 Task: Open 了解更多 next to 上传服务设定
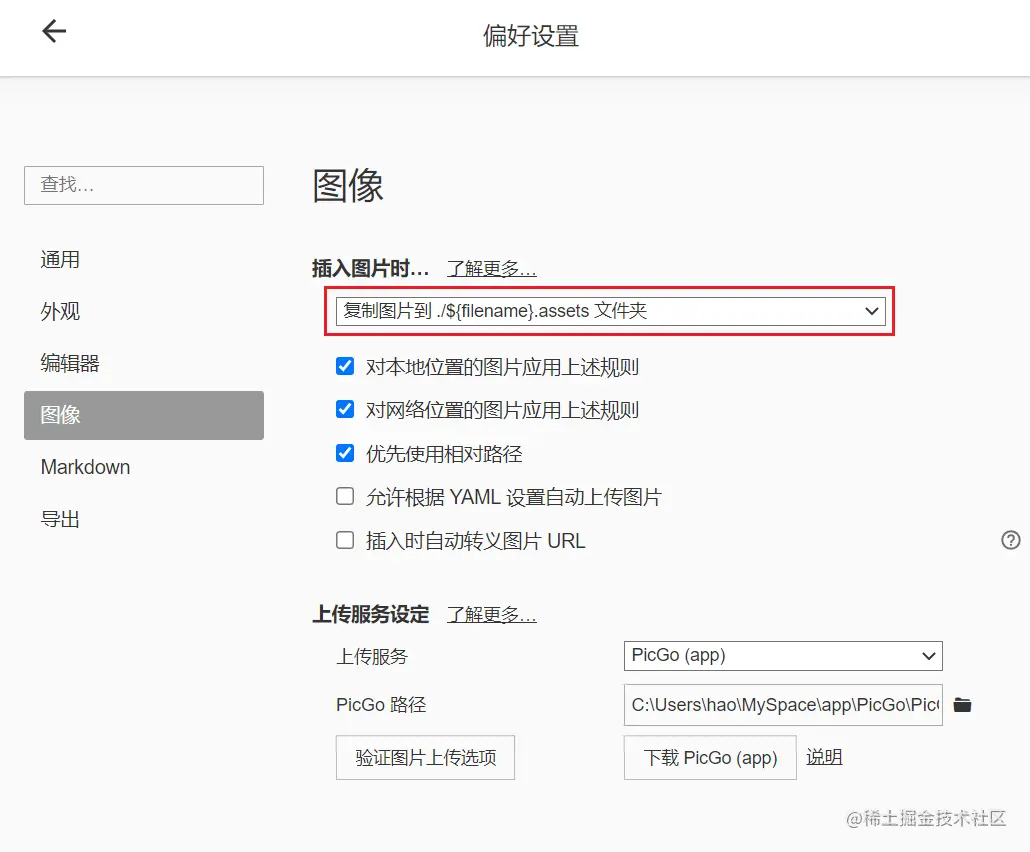491,615
